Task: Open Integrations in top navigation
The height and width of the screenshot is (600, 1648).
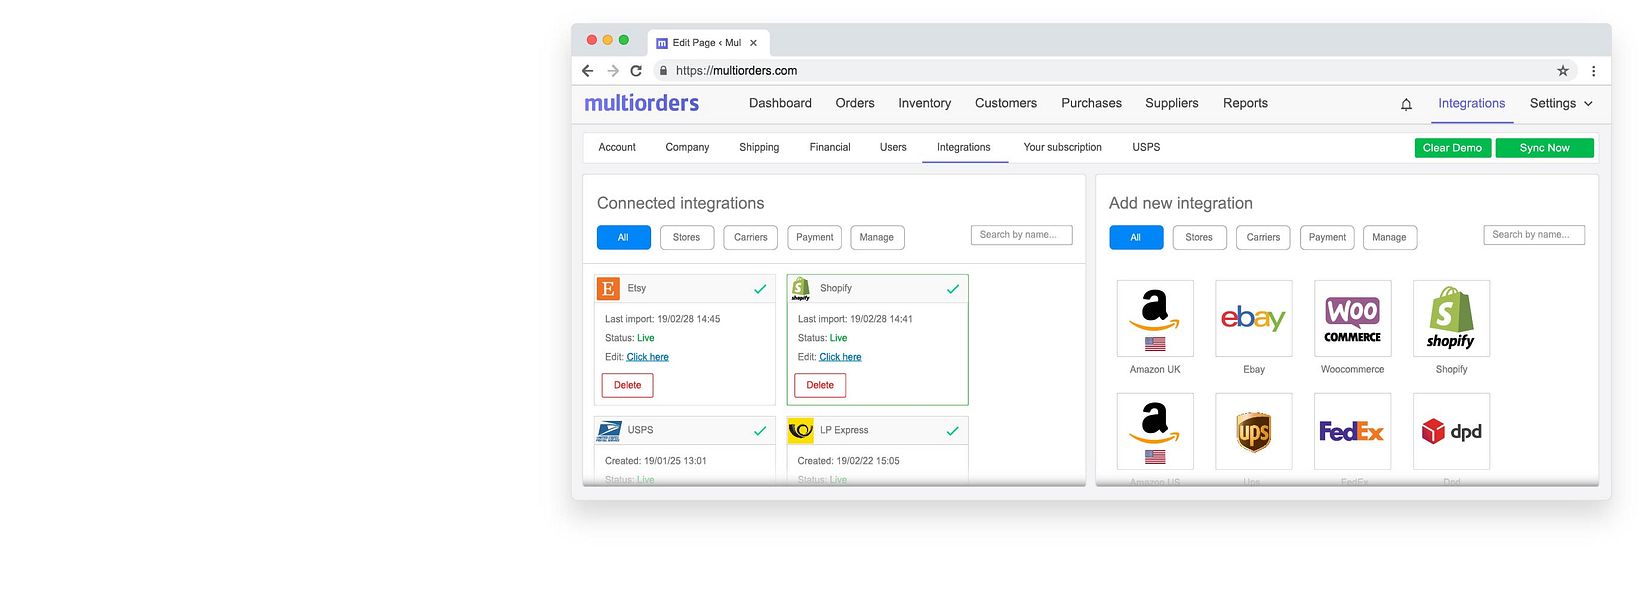Action: tap(1471, 103)
